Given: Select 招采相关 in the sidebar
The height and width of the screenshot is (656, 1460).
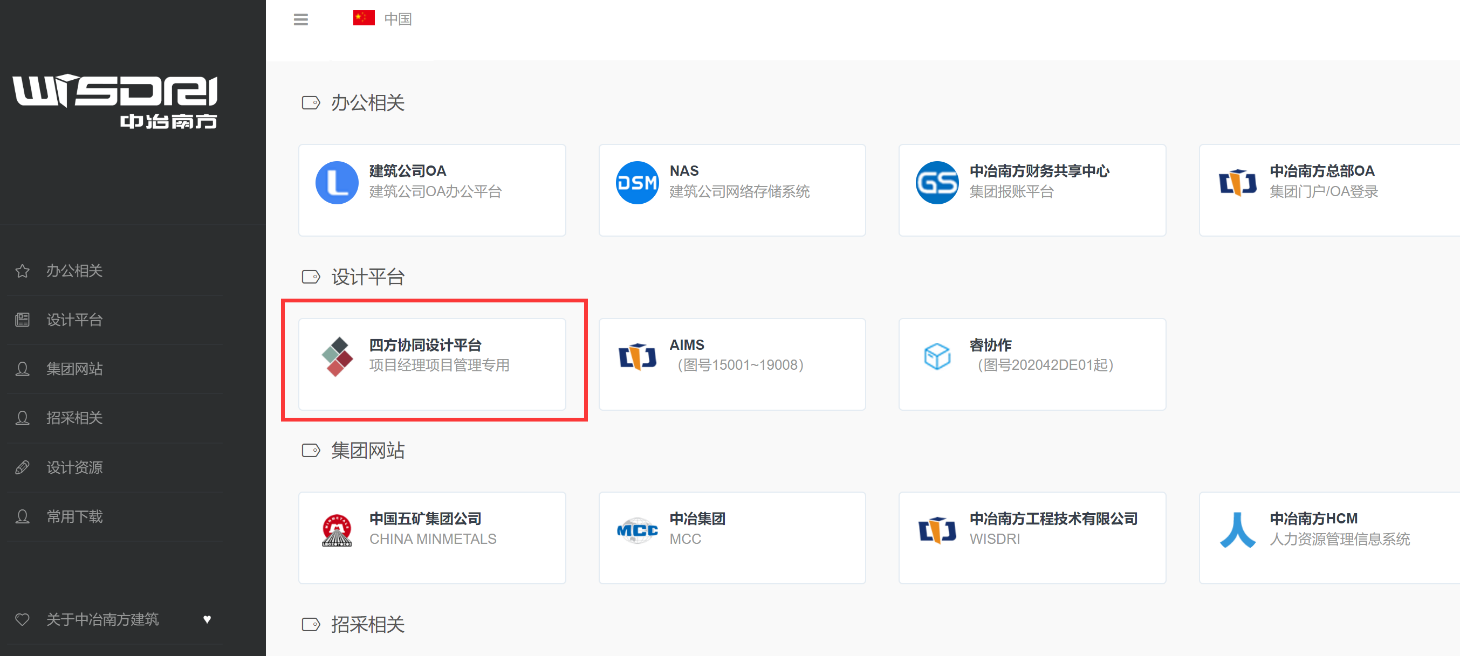Looking at the screenshot, I should (74, 418).
